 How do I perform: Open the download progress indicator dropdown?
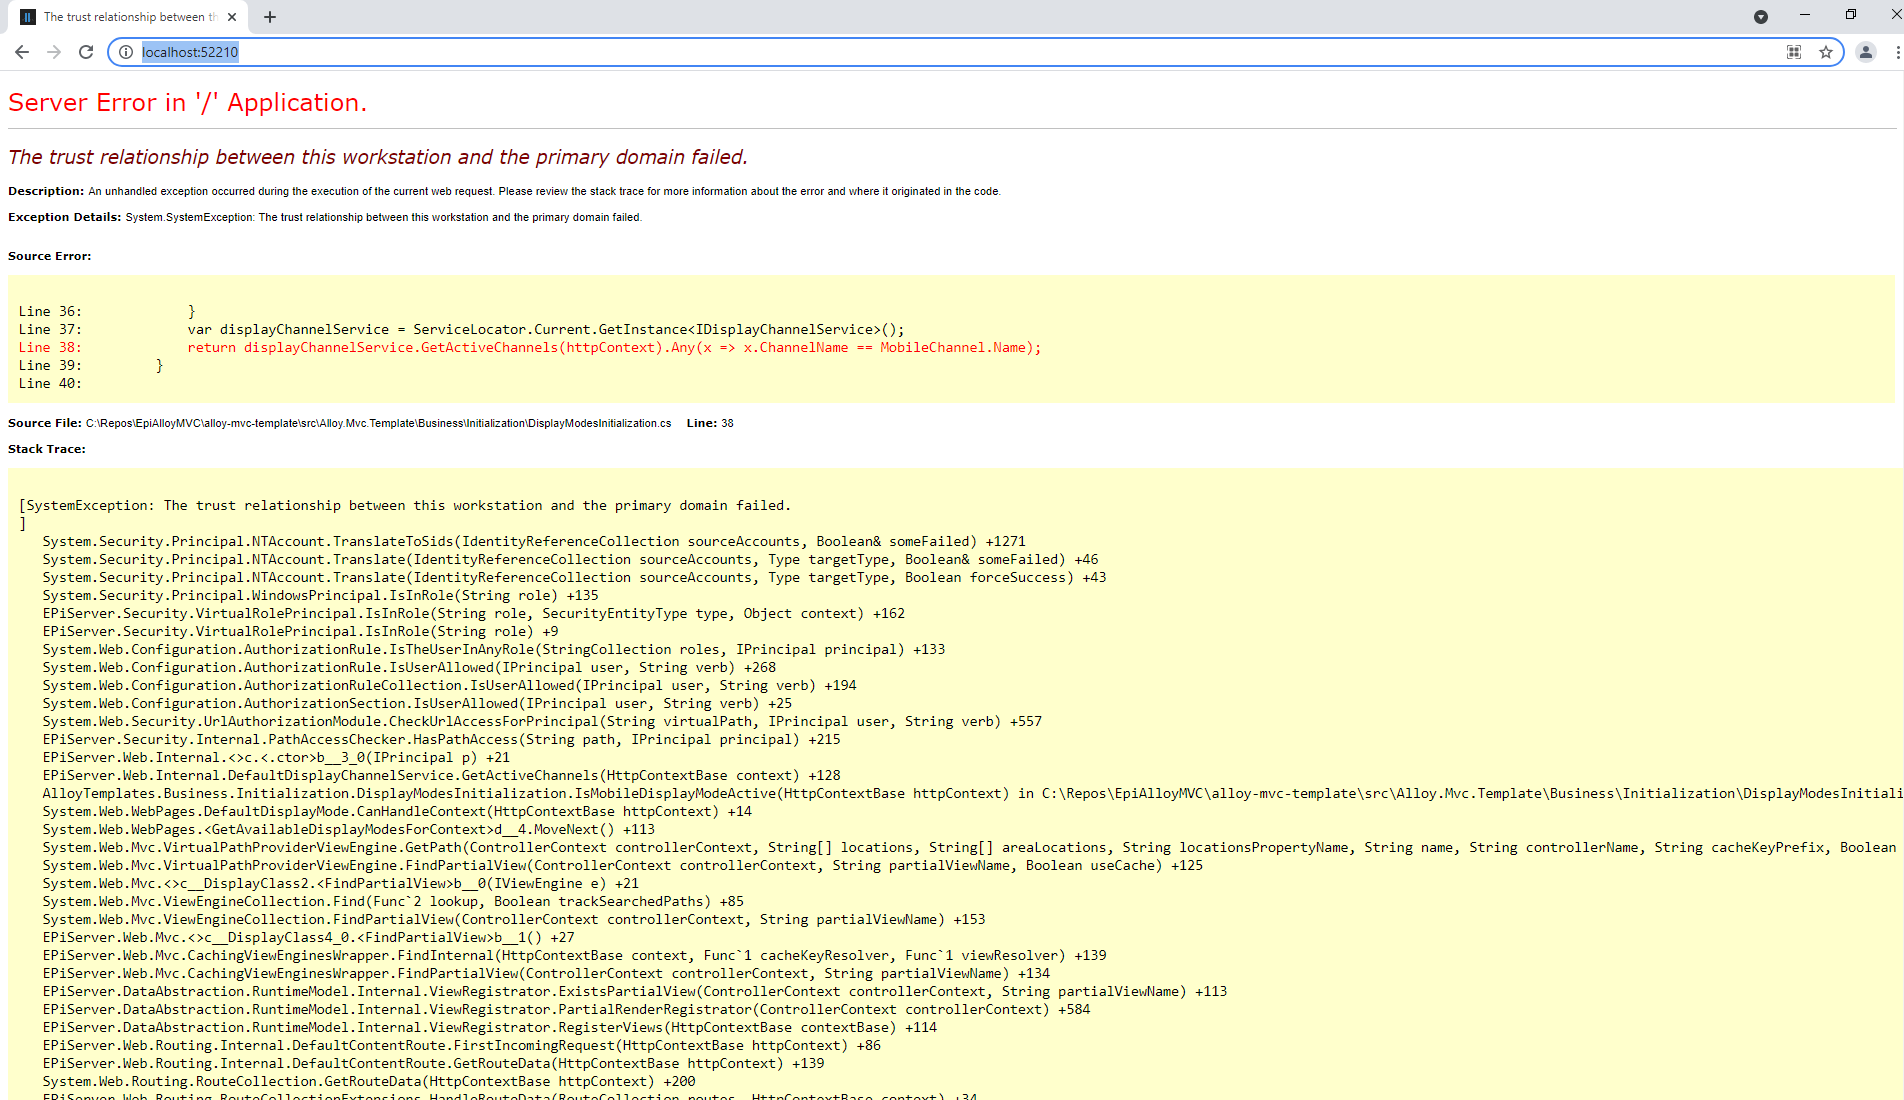(x=1761, y=16)
